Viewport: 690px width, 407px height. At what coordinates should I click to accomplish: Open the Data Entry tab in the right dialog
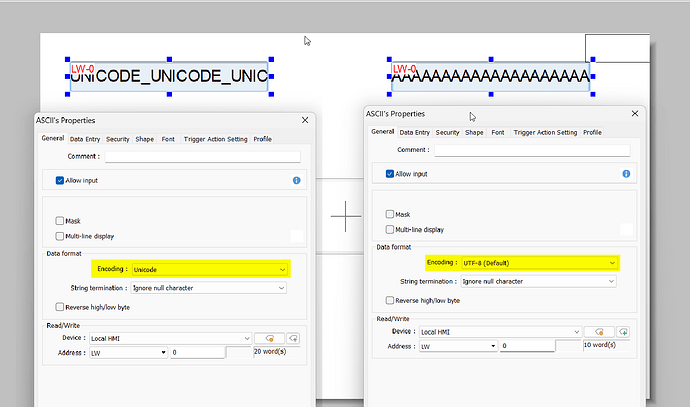pyautogui.click(x=415, y=132)
